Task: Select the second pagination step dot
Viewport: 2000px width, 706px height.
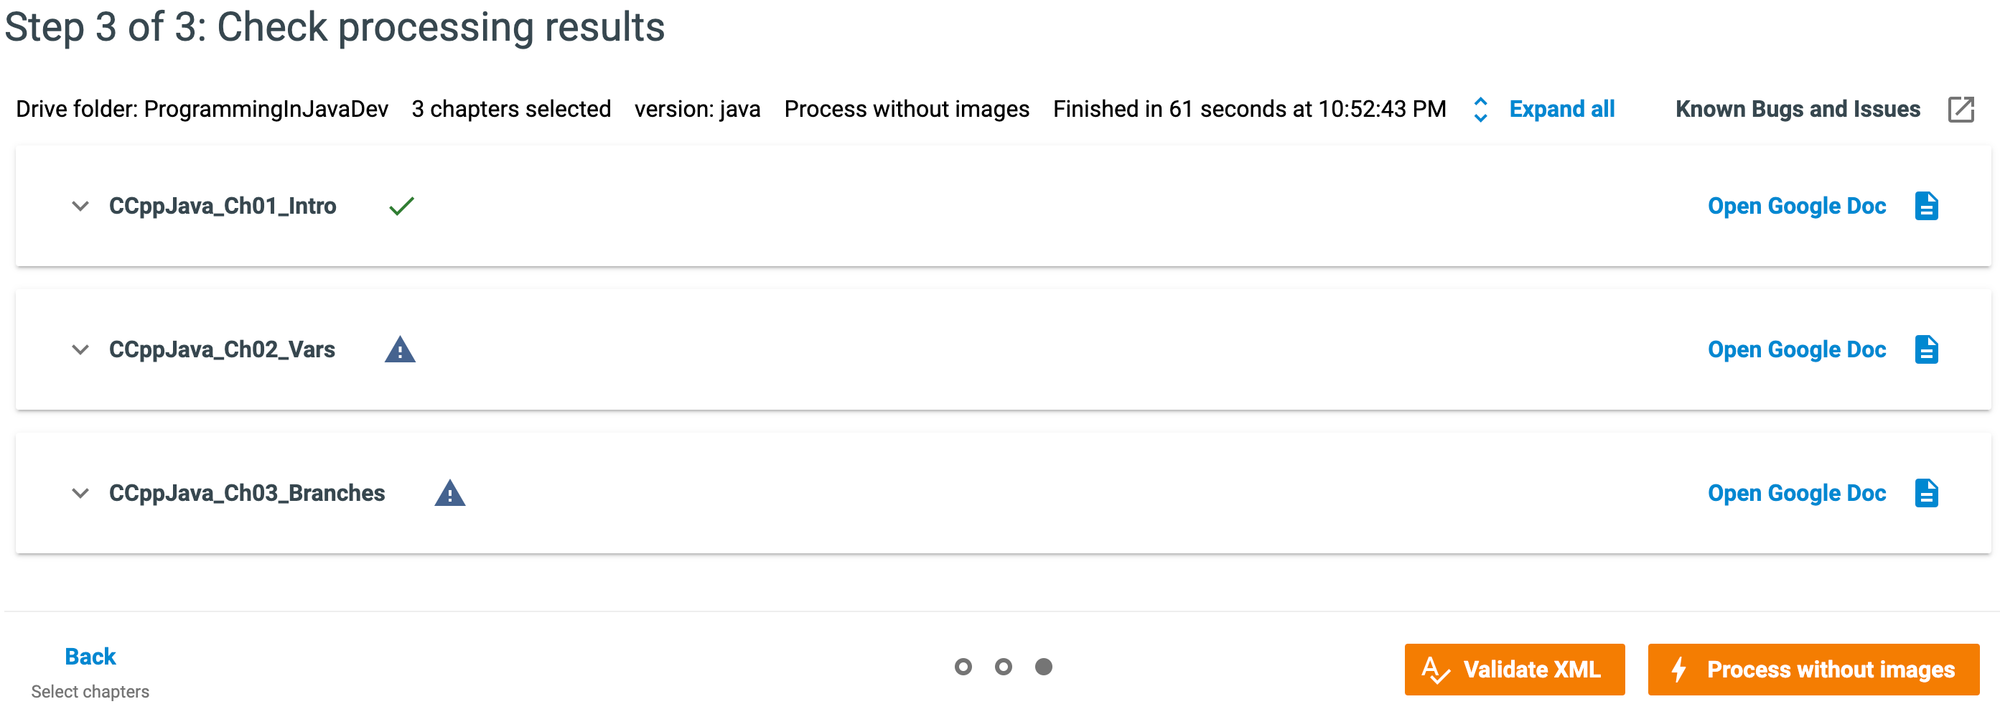Action: pyautogui.click(x=1003, y=666)
